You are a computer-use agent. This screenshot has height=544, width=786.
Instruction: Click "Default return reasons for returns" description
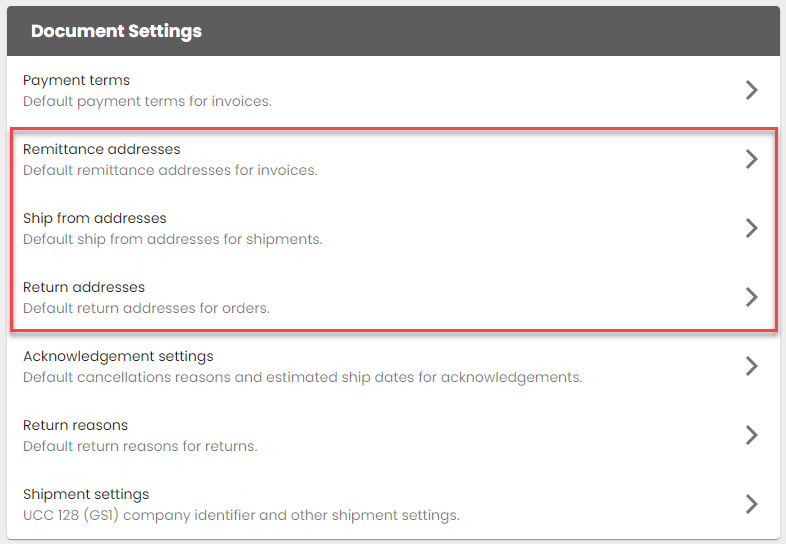click(x=140, y=446)
